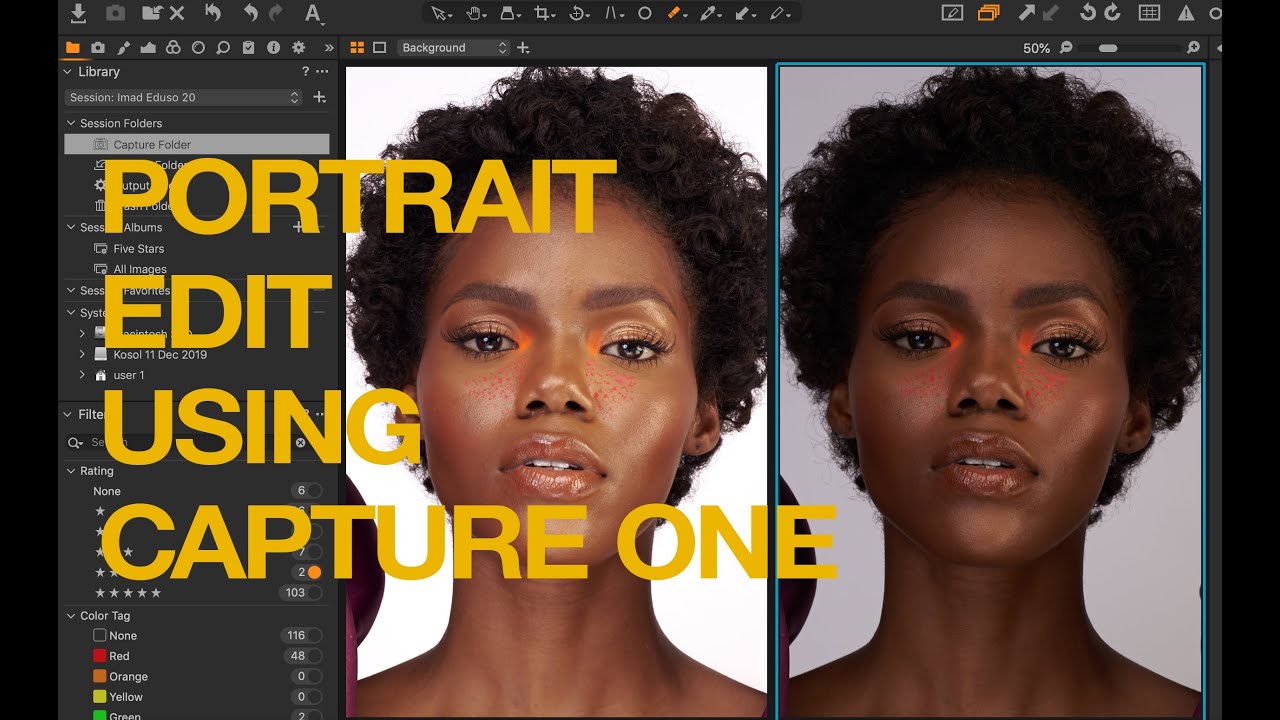Click the zoom out magnifier icon
Screen dimensions: 1280x720
1066,47
